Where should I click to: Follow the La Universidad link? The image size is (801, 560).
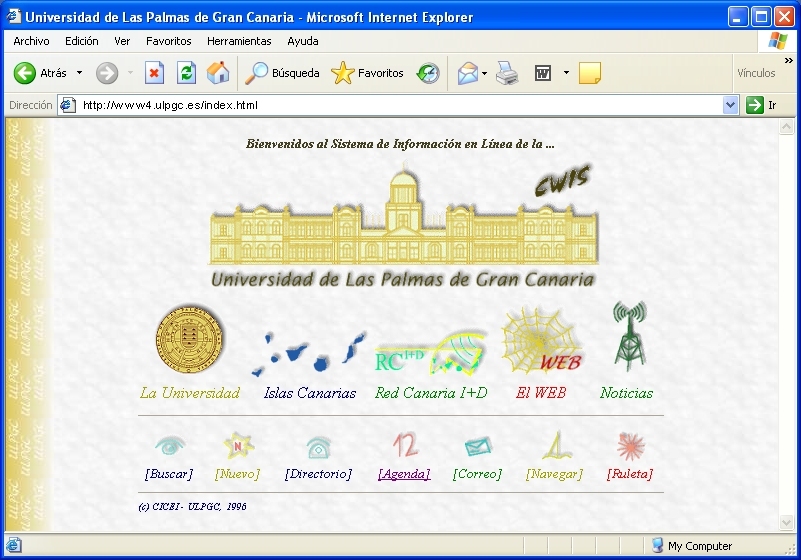[x=190, y=393]
